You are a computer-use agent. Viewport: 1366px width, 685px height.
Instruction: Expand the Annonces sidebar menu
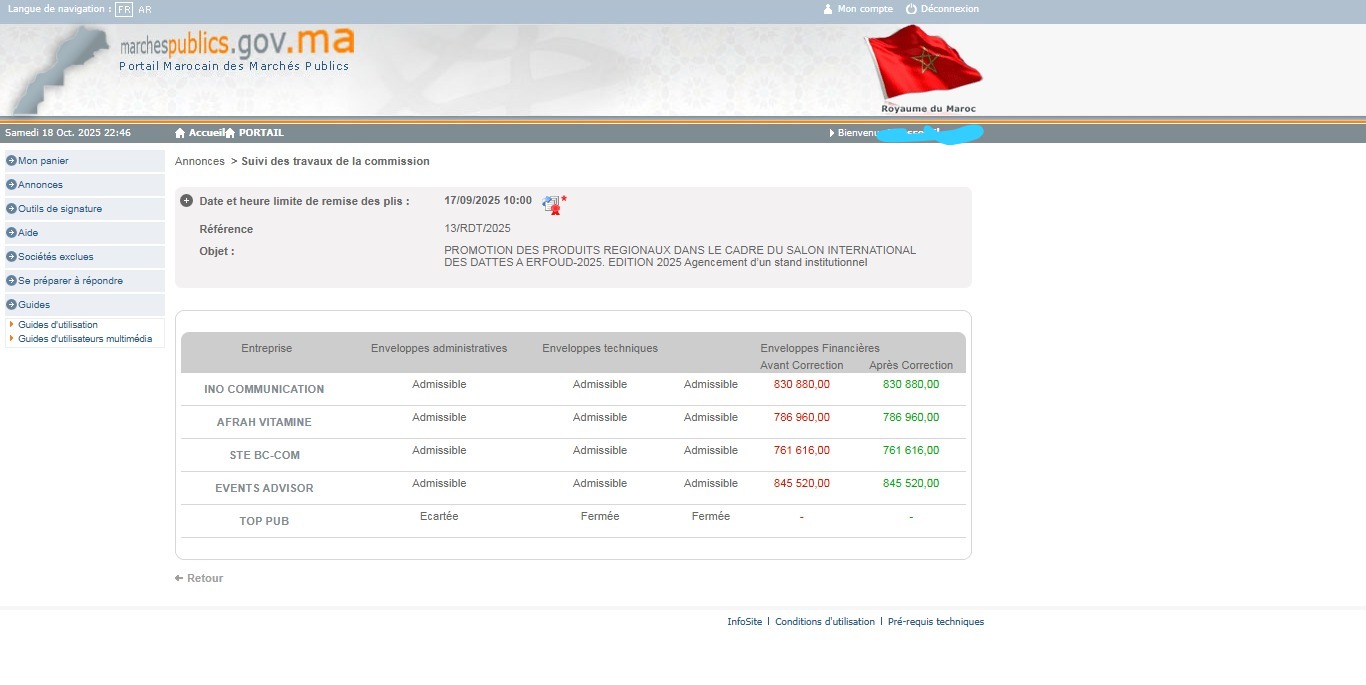coord(40,185)
